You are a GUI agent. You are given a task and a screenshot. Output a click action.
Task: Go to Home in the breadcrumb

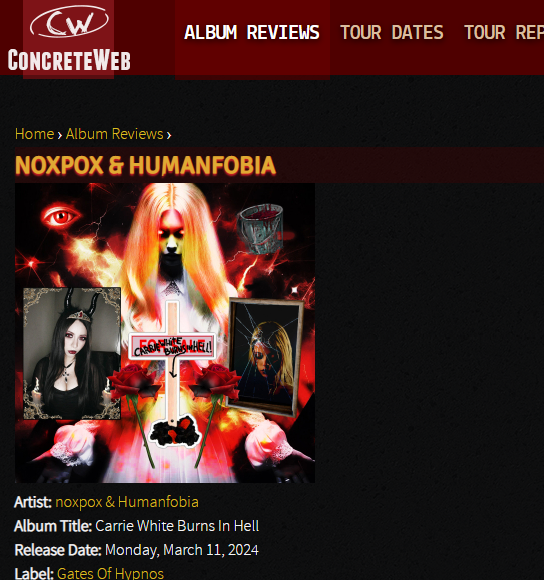(x=34, y=134)
